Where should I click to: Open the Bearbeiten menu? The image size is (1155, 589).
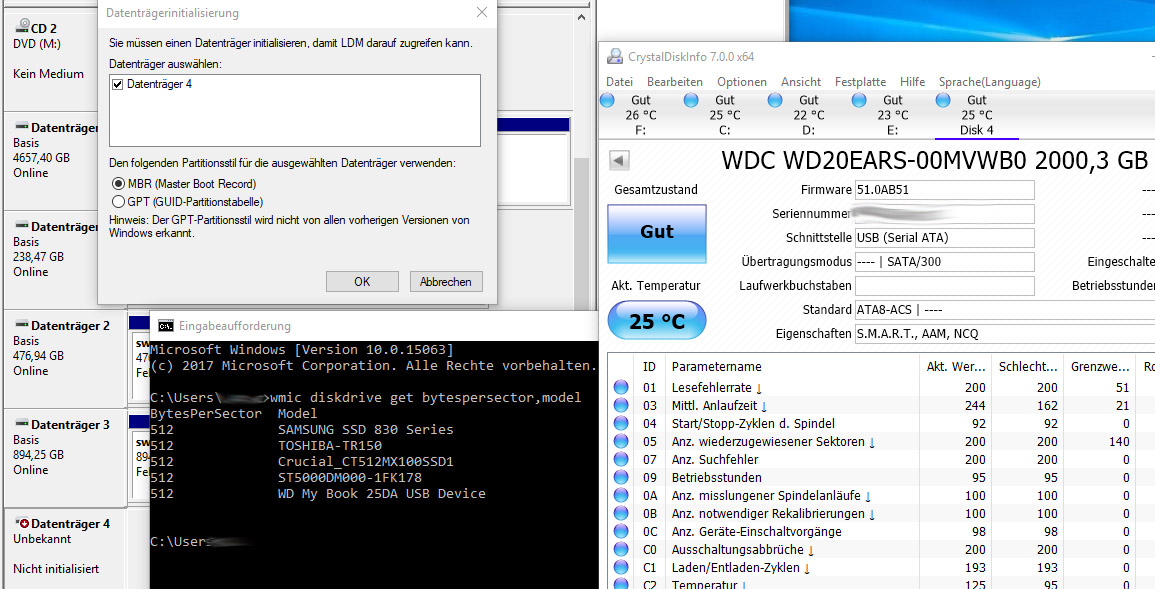pyautogui.click(x=675, y=82)
